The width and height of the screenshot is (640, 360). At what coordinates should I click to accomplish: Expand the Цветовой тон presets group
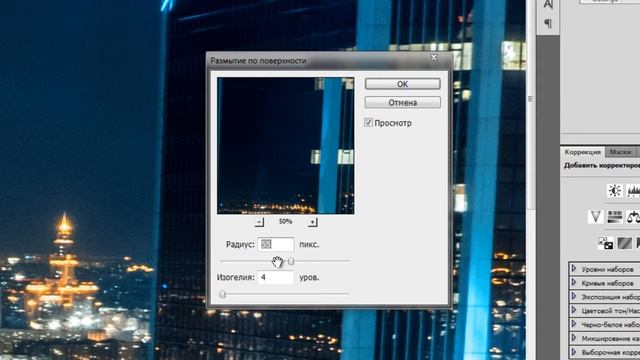[x=574, y=310]
